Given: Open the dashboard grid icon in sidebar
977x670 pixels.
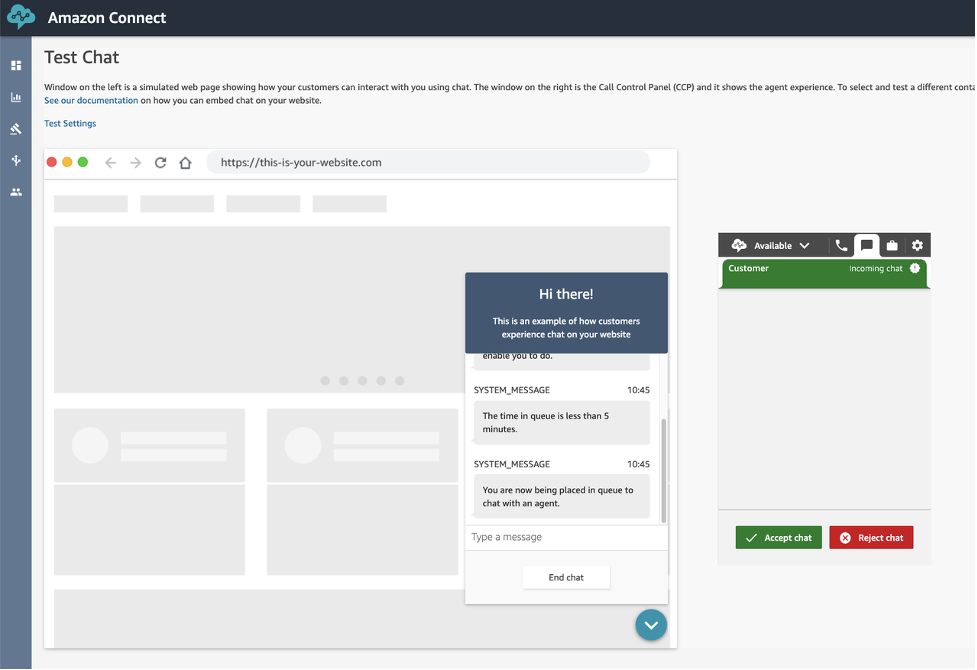Looking at the screenshot, I should coord(16,65).
